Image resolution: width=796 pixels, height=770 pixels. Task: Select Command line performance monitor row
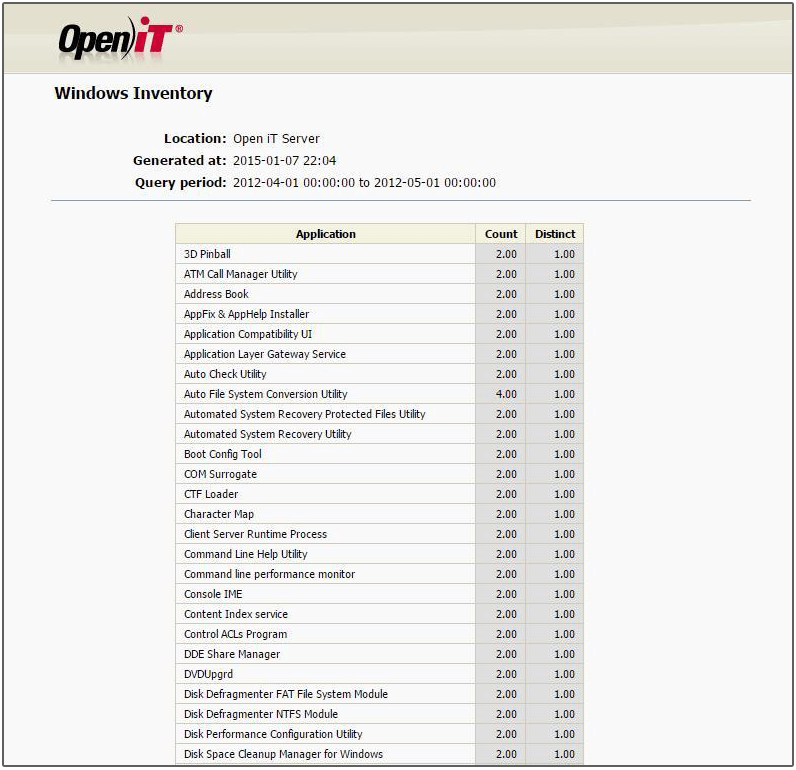[380, 574]
